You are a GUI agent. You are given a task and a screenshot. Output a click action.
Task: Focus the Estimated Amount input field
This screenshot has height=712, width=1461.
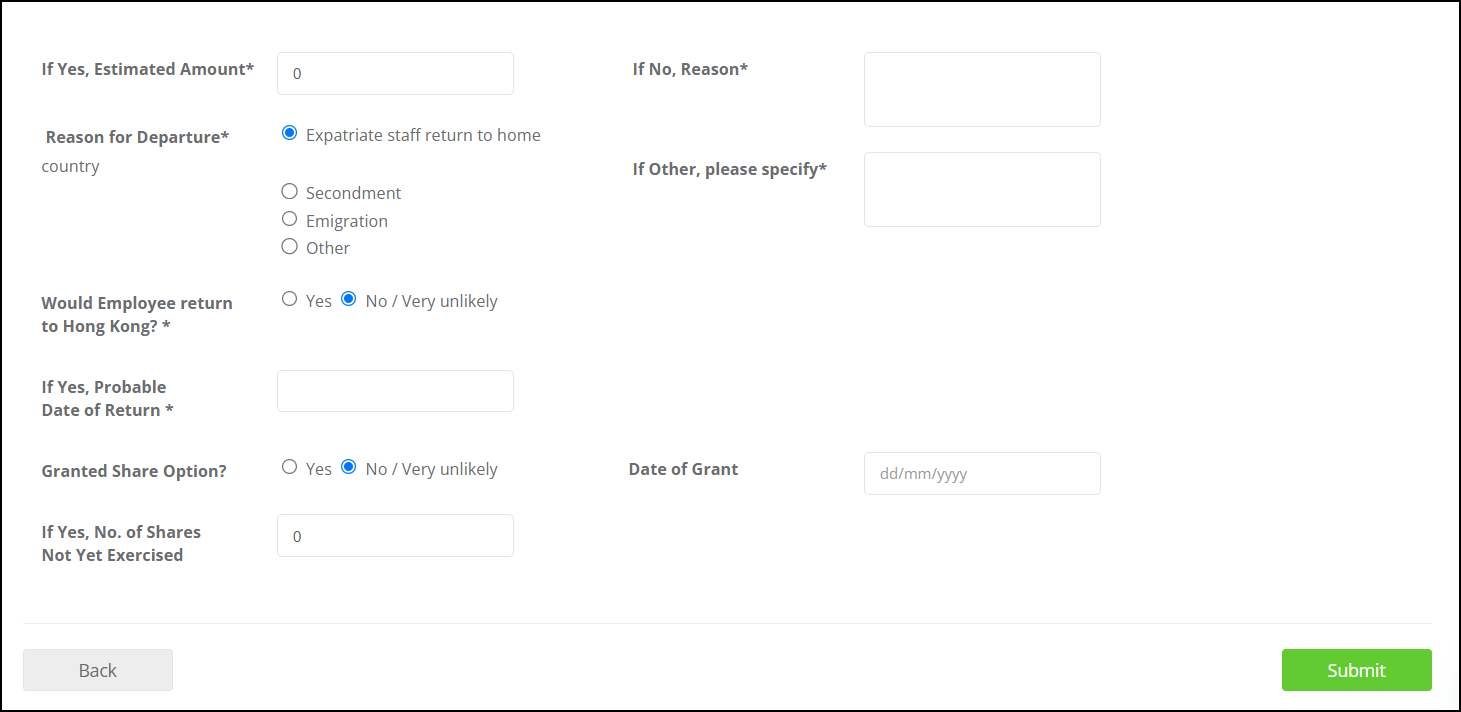(395, 74)
